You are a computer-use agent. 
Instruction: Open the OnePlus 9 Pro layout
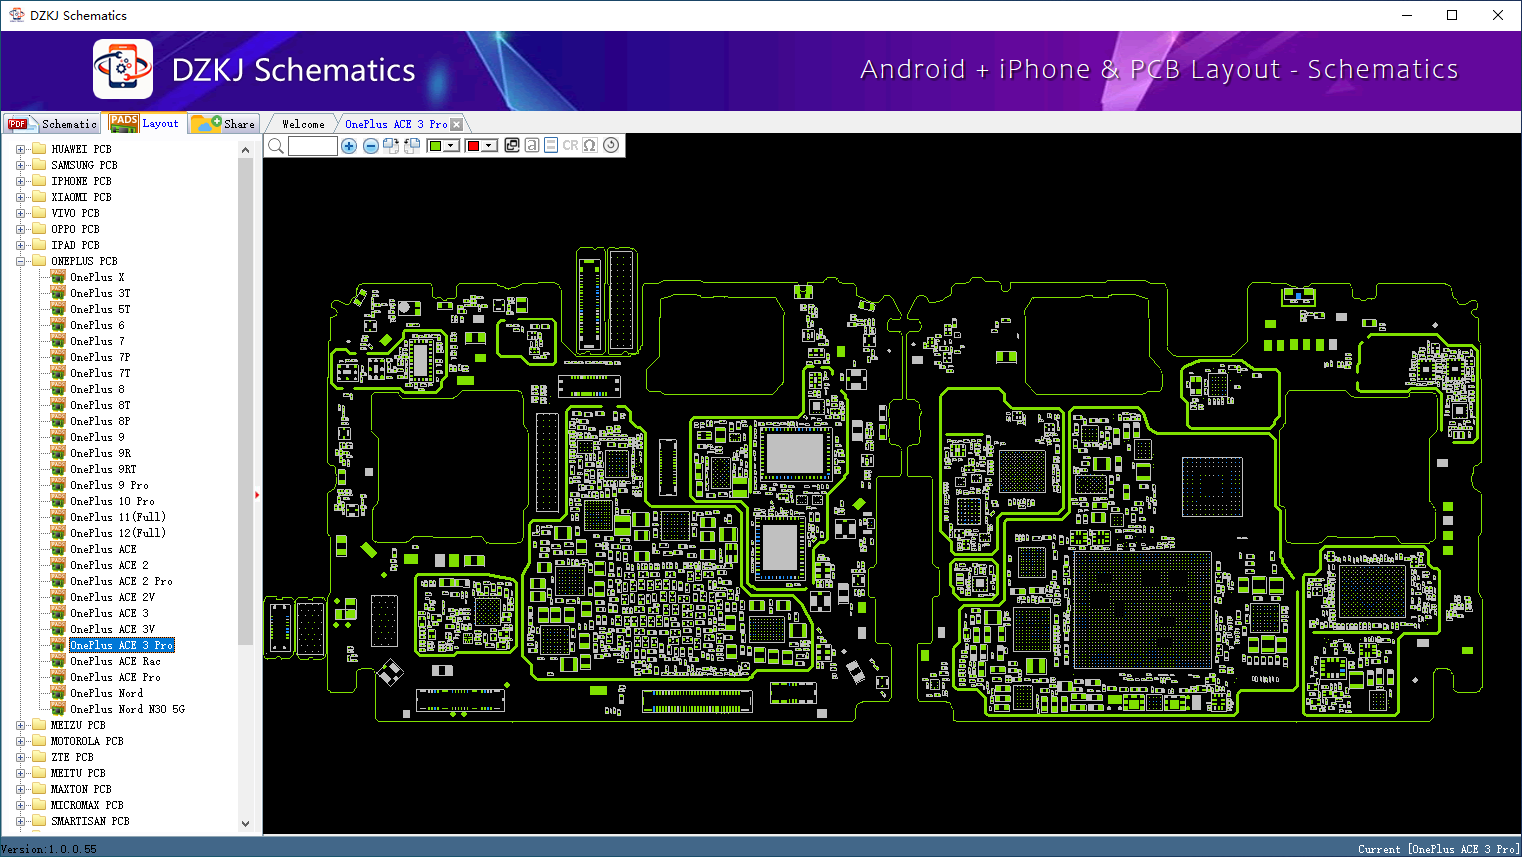(109, 485)
